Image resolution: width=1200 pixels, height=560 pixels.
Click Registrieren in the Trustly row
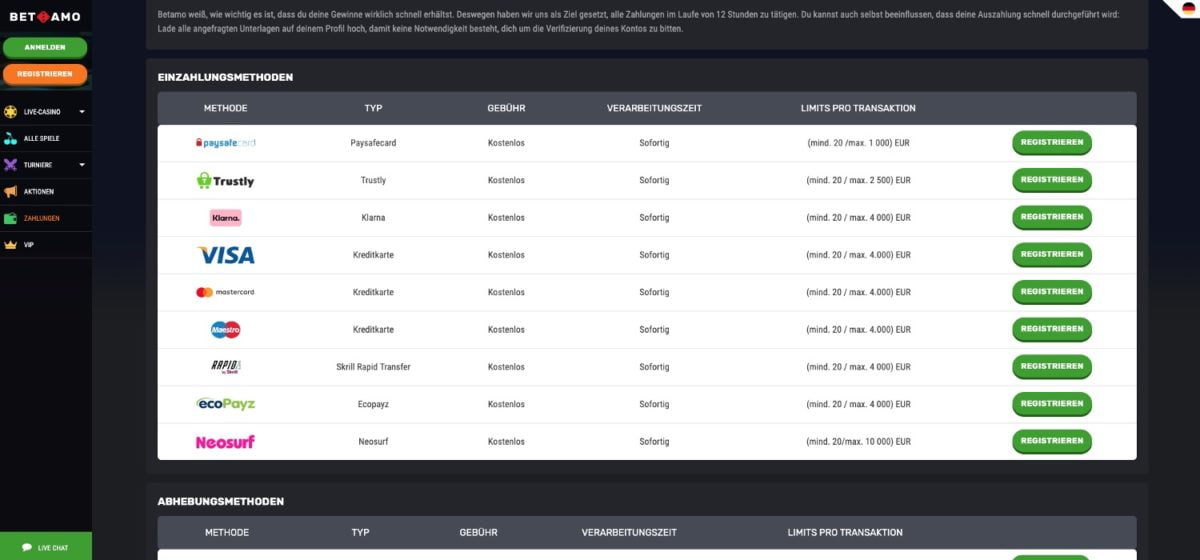[x=1052, y=180]
